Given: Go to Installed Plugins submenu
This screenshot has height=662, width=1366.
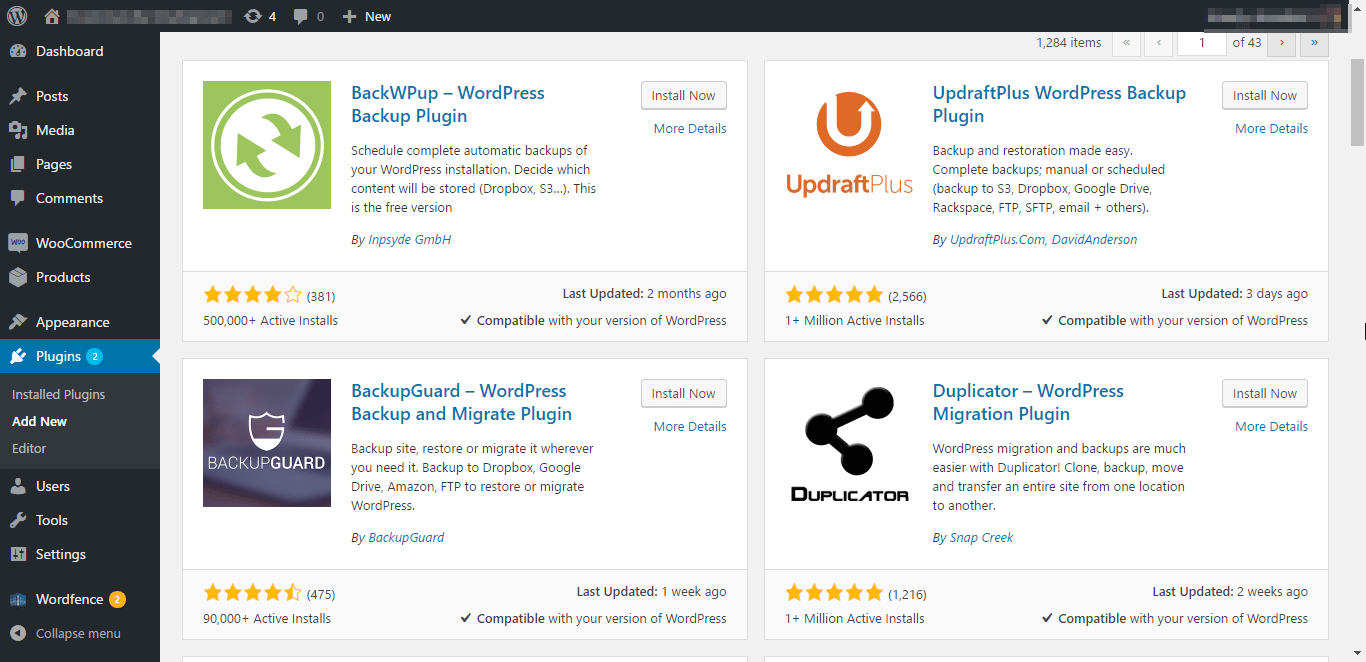Looking at the screenshot, I should 58,394.
